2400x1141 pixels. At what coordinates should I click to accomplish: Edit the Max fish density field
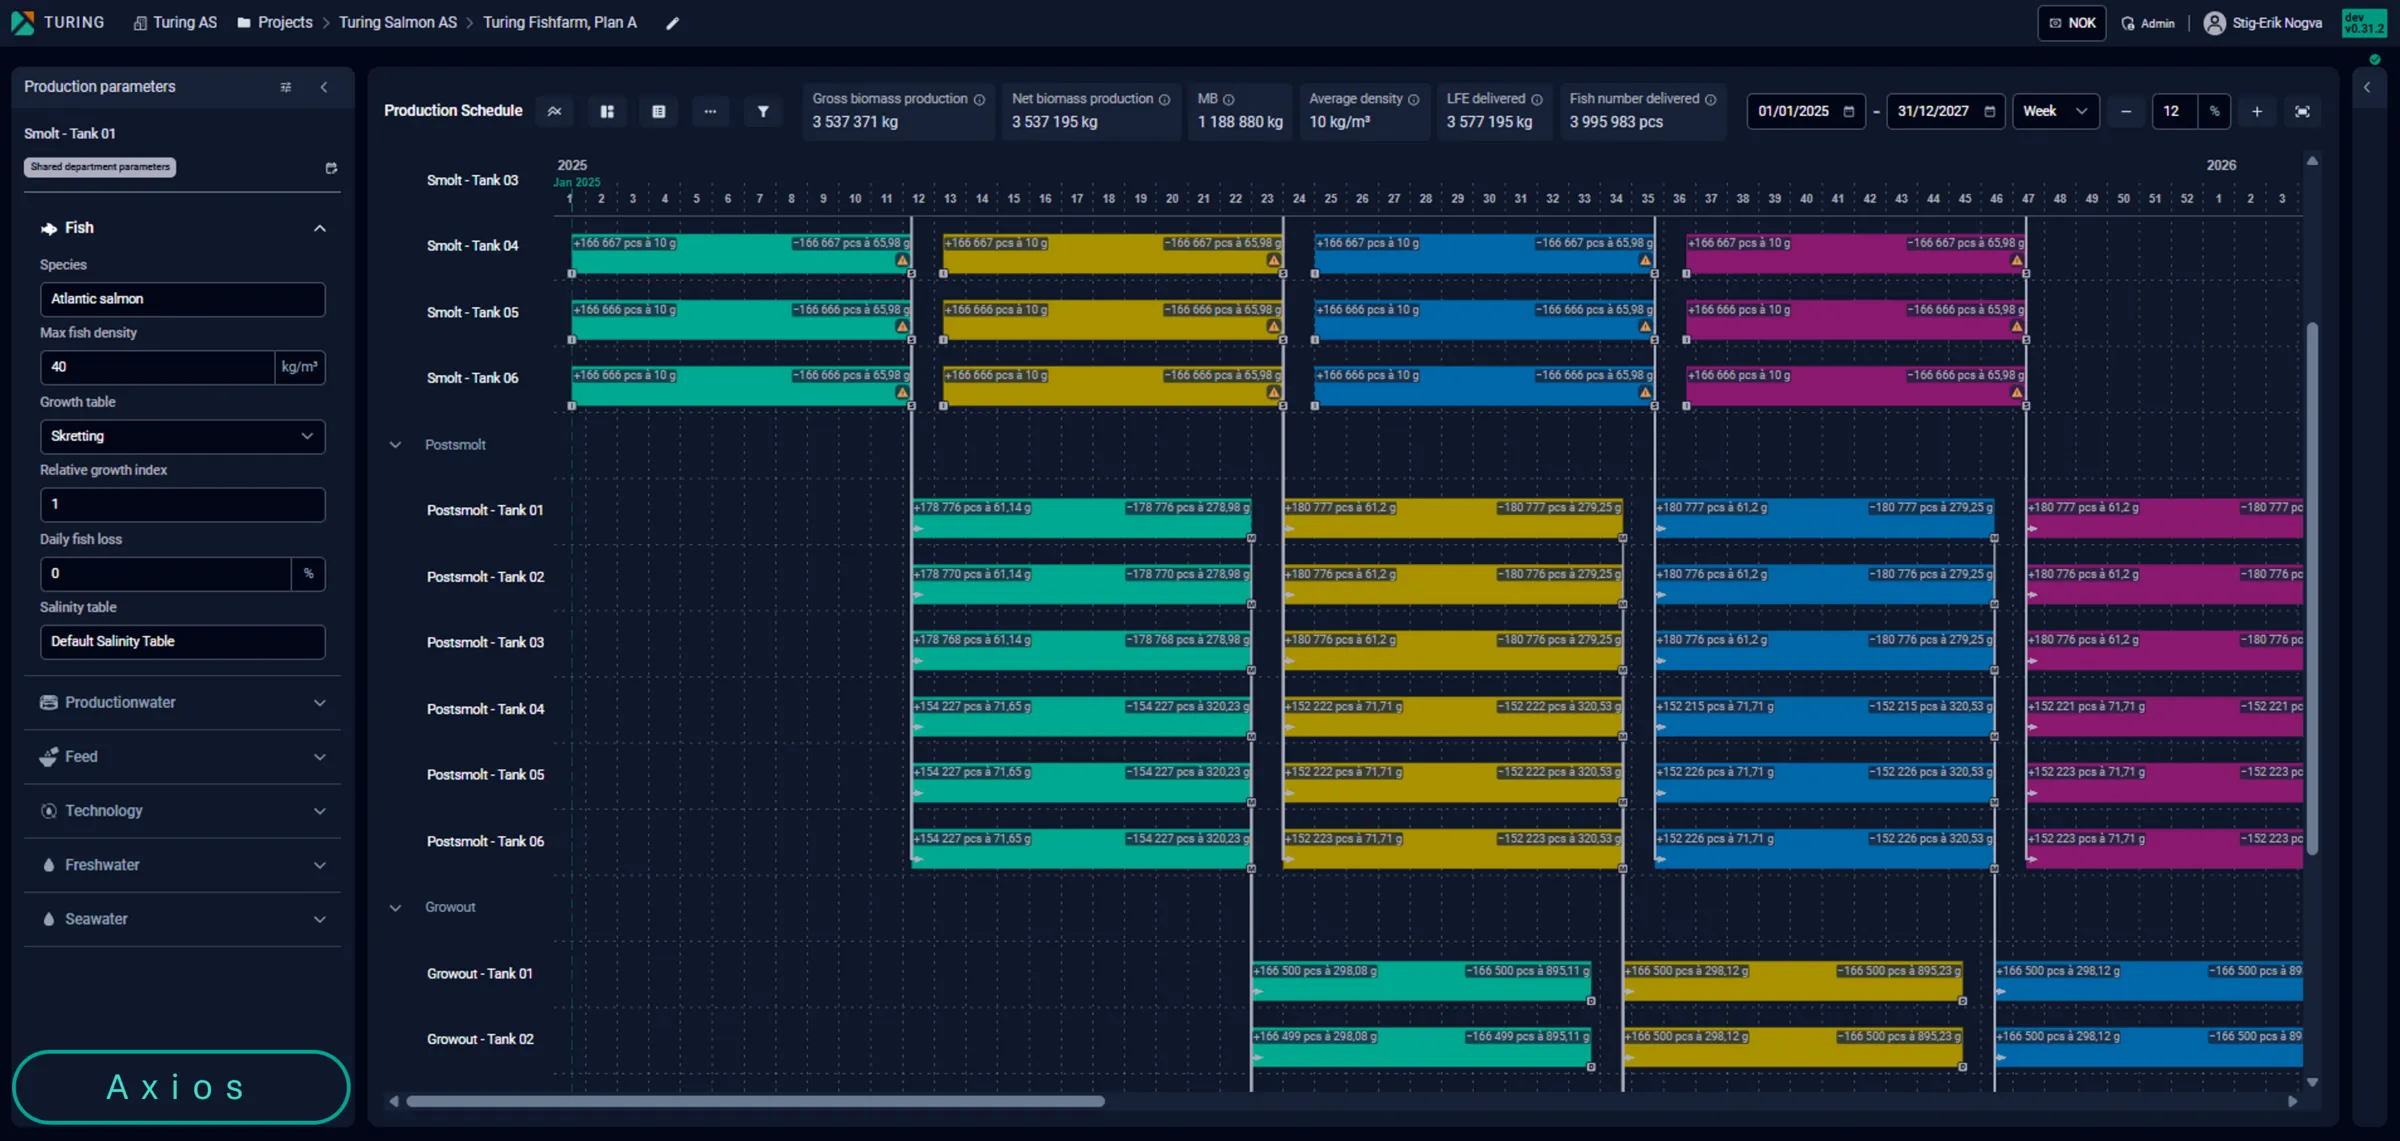click(x=157, y=367)
